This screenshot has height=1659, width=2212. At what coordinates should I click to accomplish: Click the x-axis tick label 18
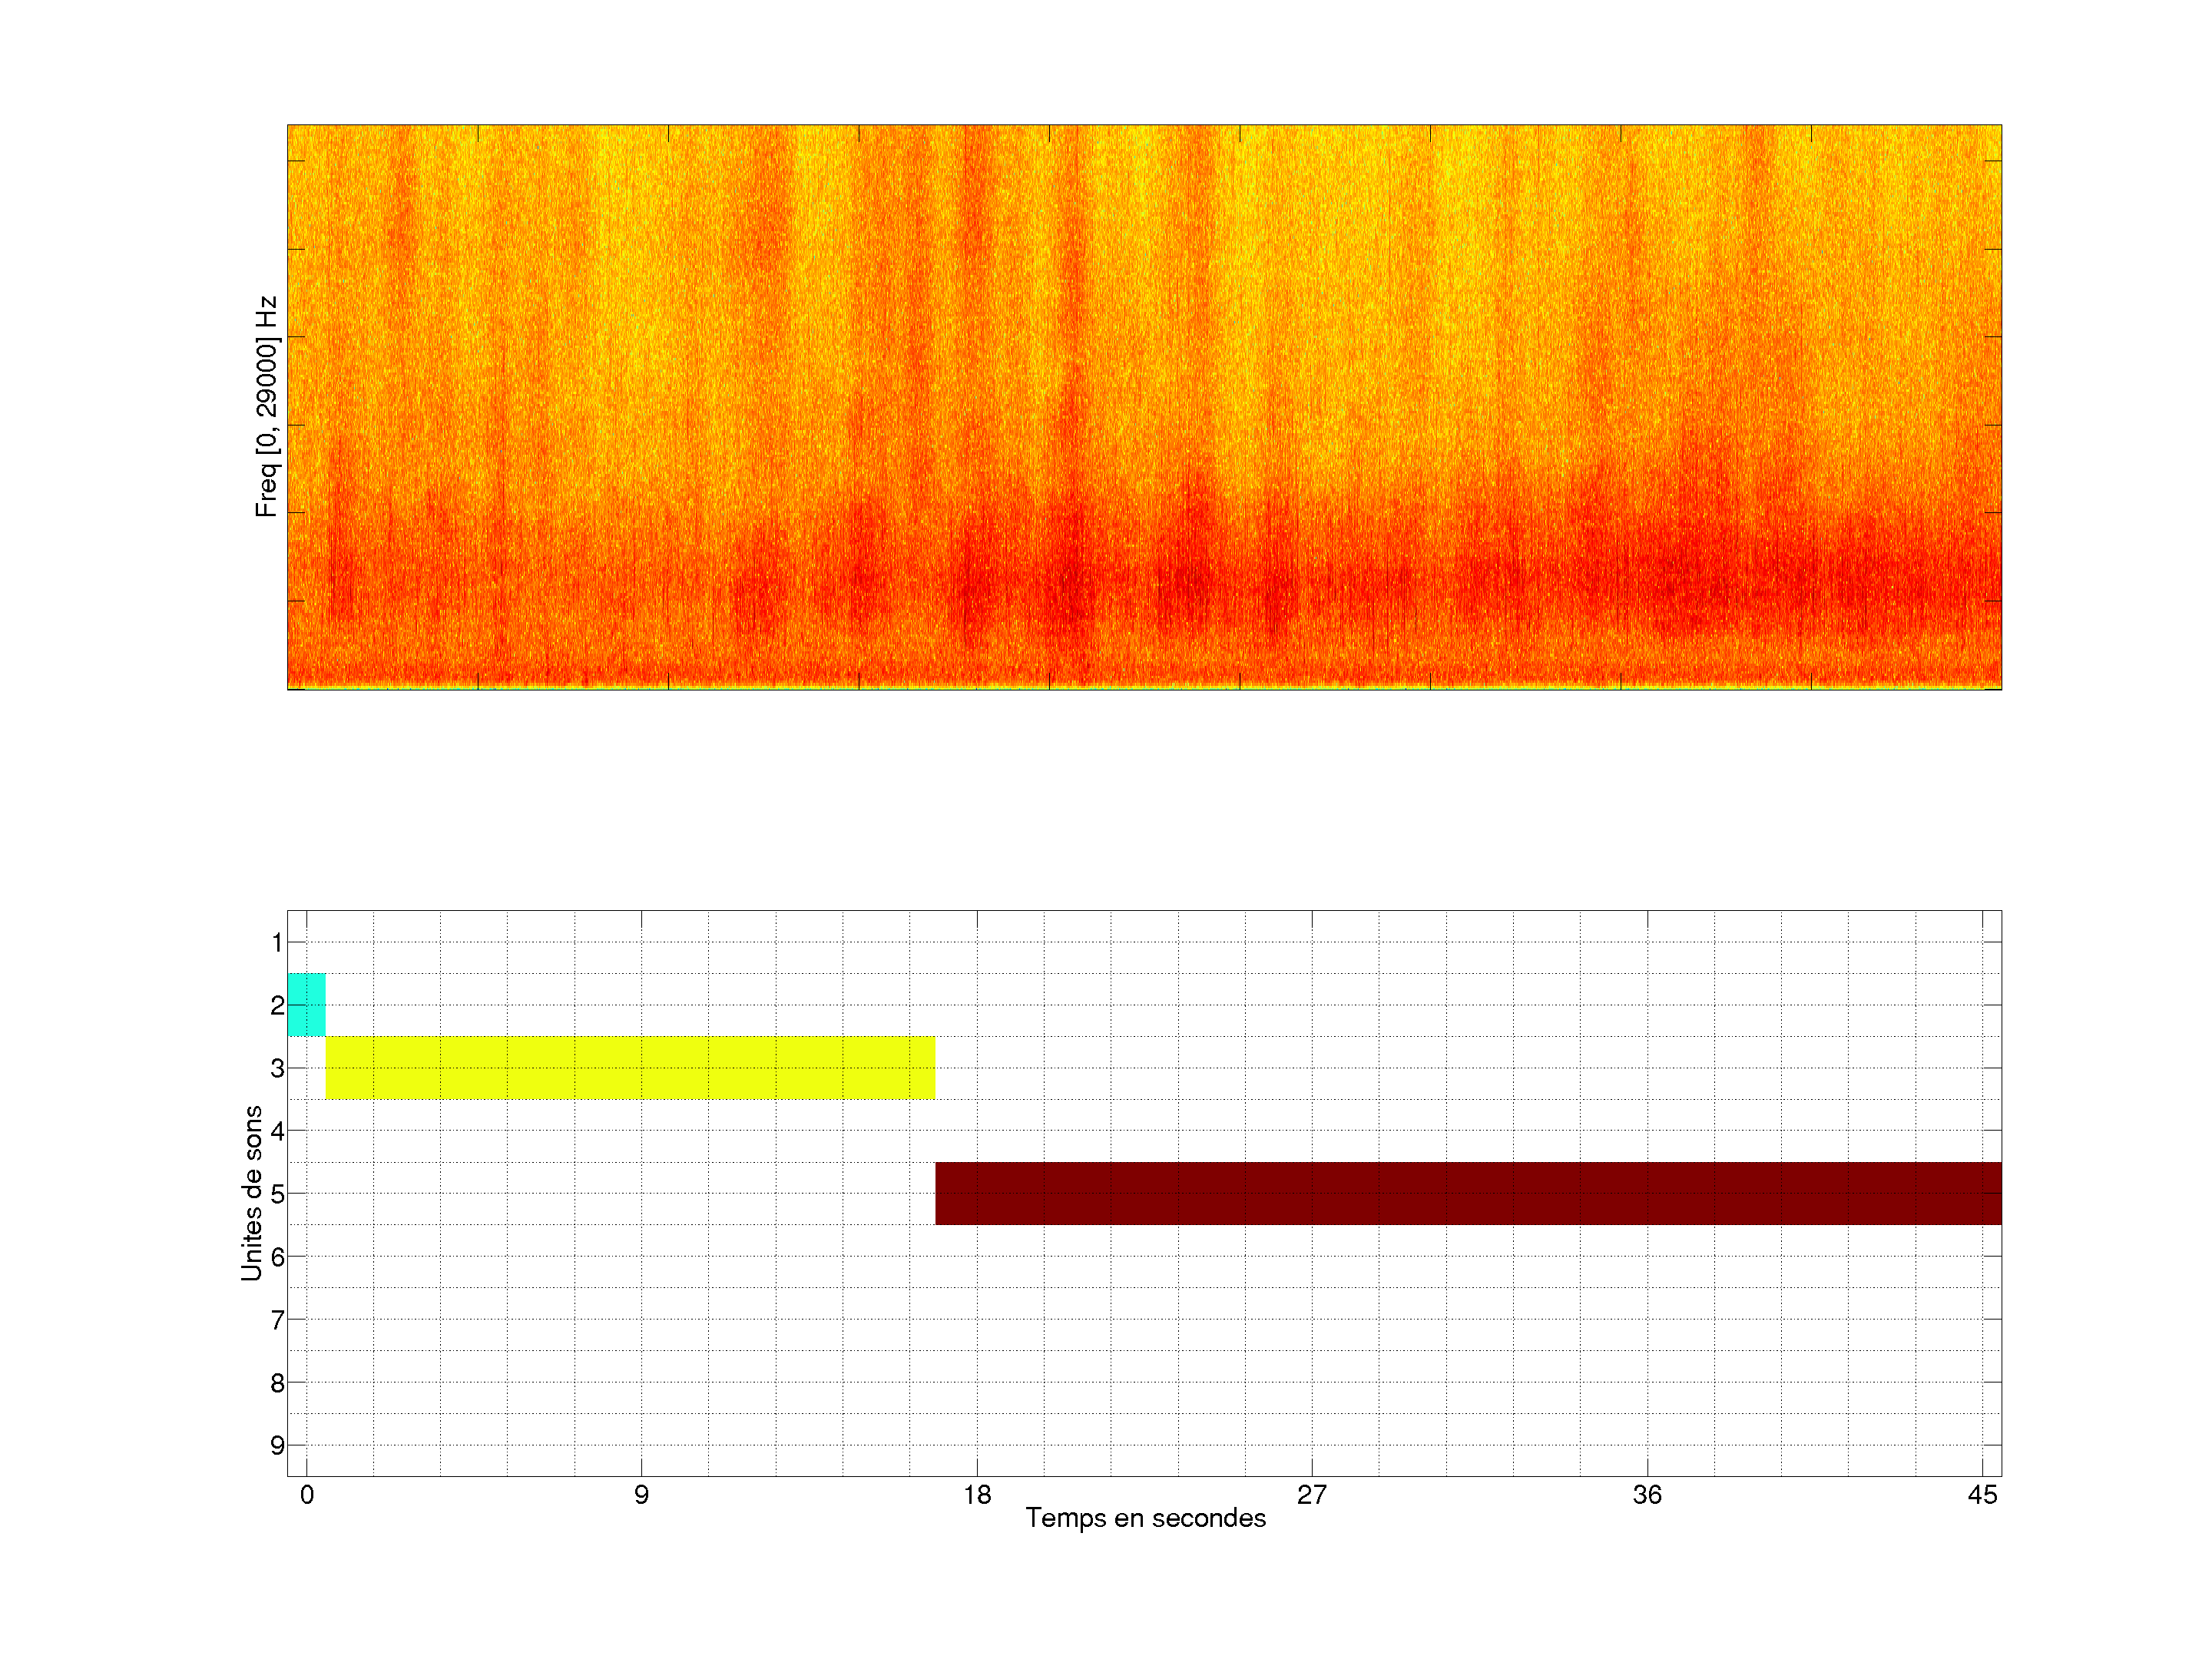tap(977, 1495)
